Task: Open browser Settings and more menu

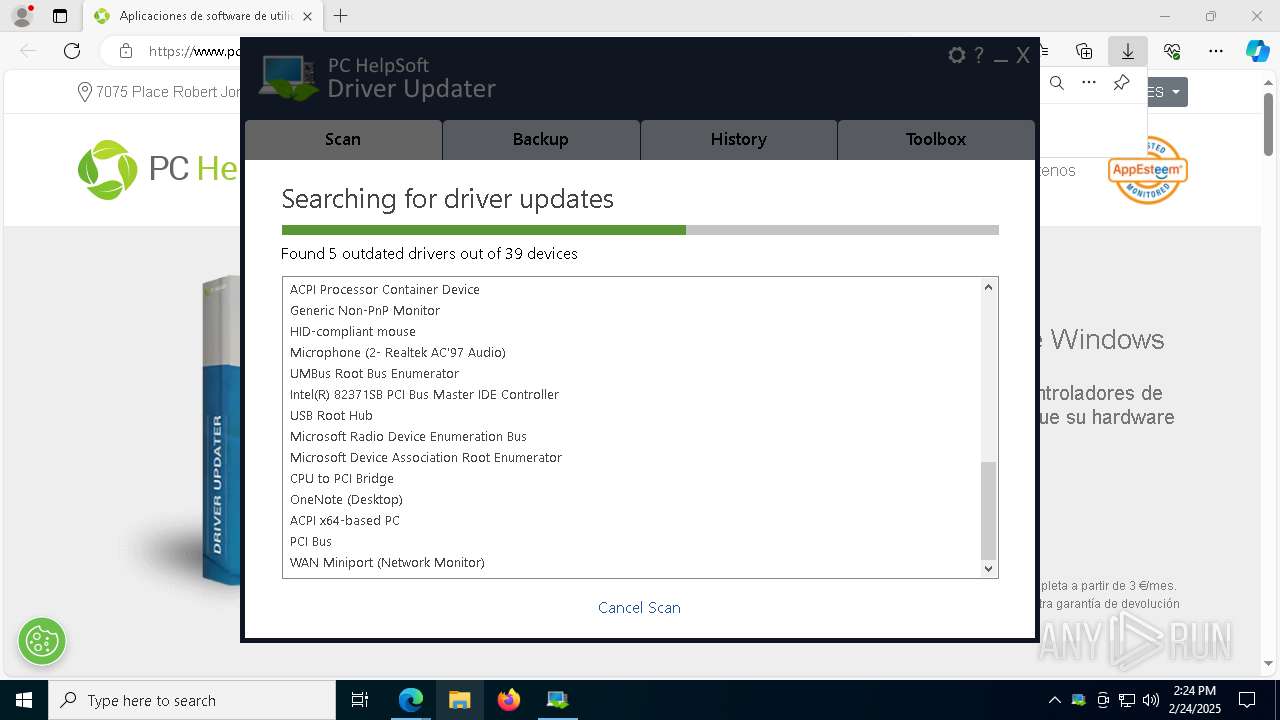Action: [x=1216, y=51]
